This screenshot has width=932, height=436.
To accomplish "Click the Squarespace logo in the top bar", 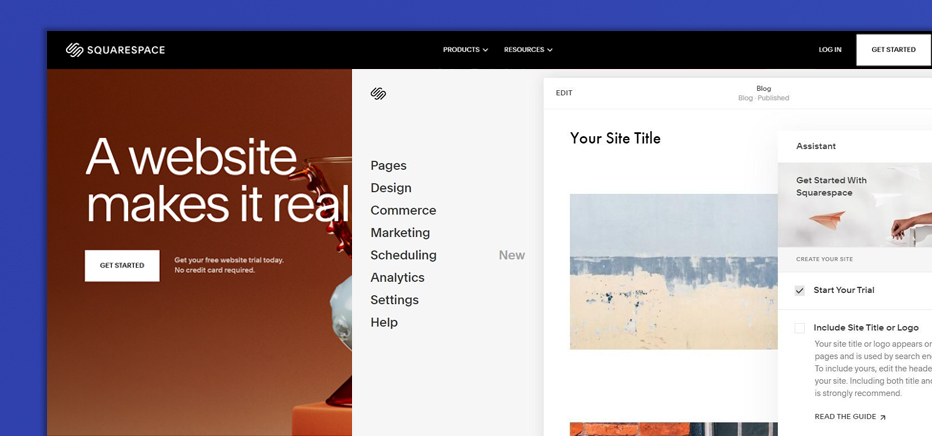I will pos(115,50).
